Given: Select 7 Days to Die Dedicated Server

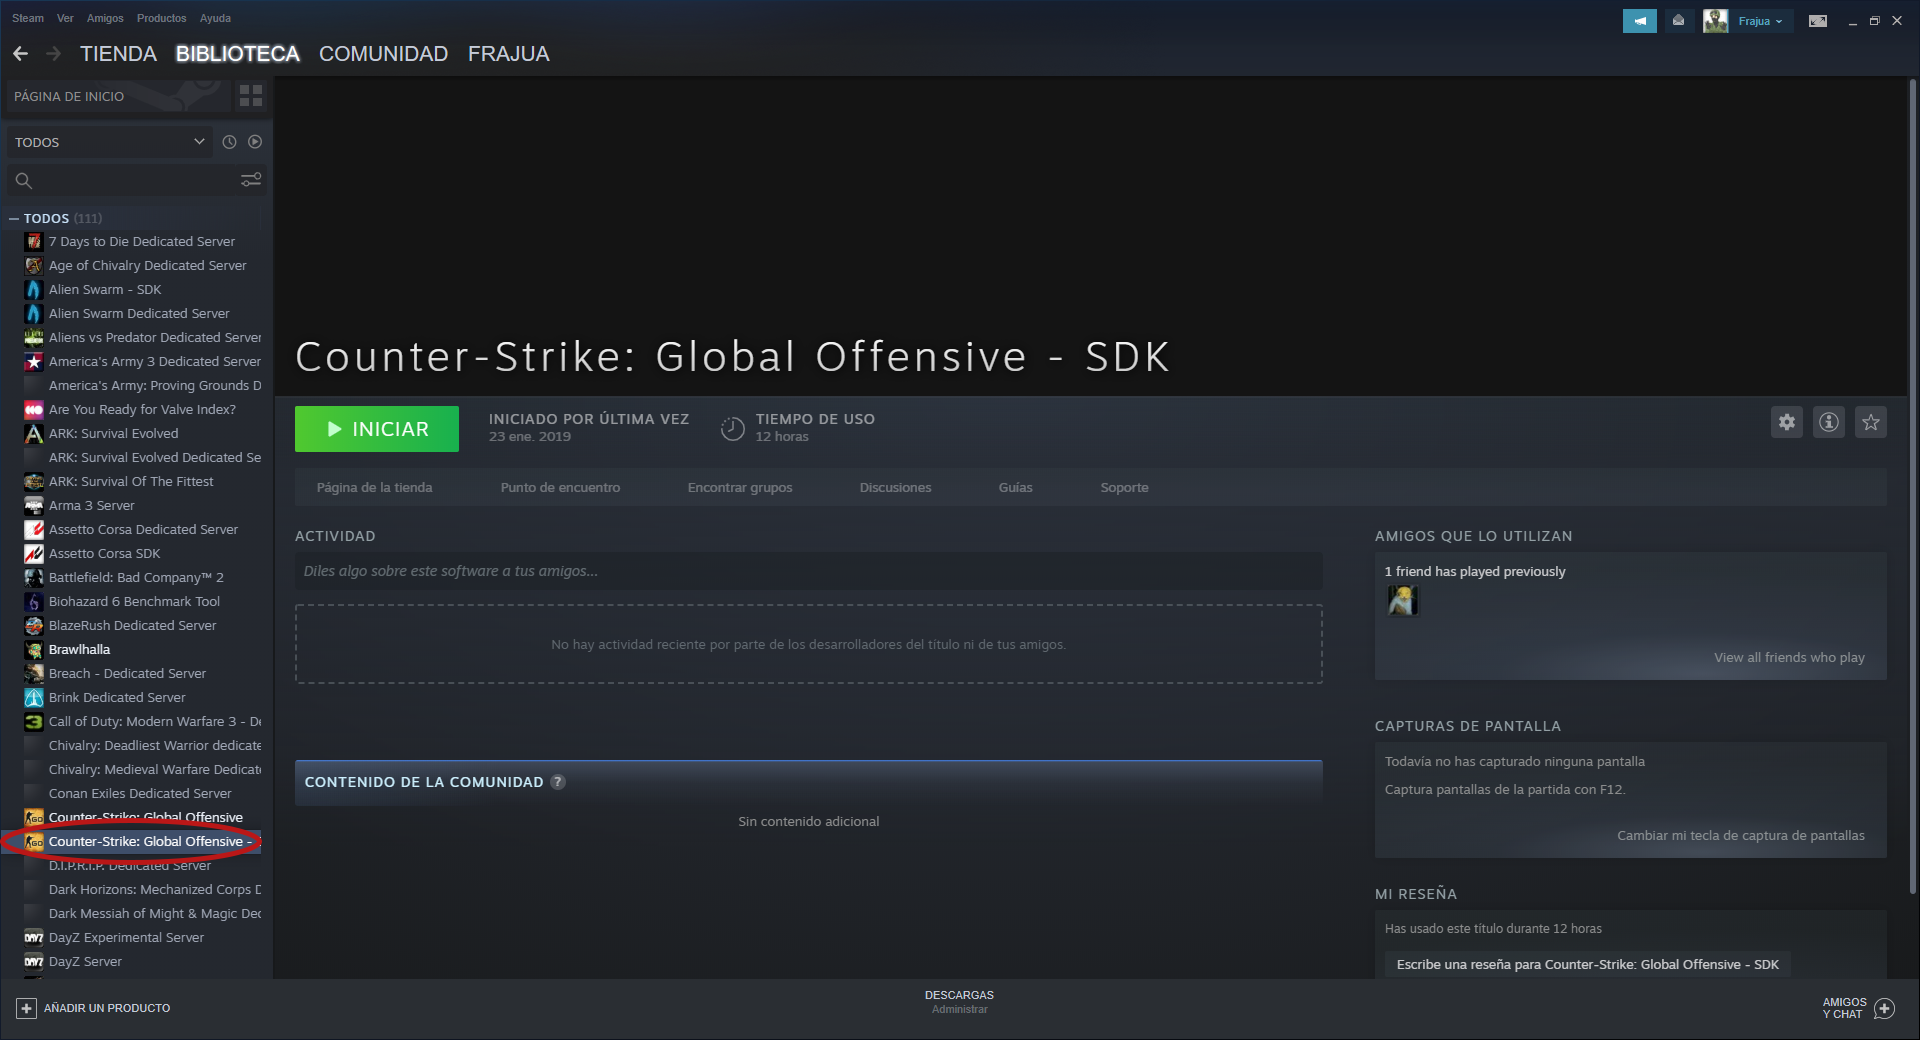Looking at the screenshot, I should [142, 242].
